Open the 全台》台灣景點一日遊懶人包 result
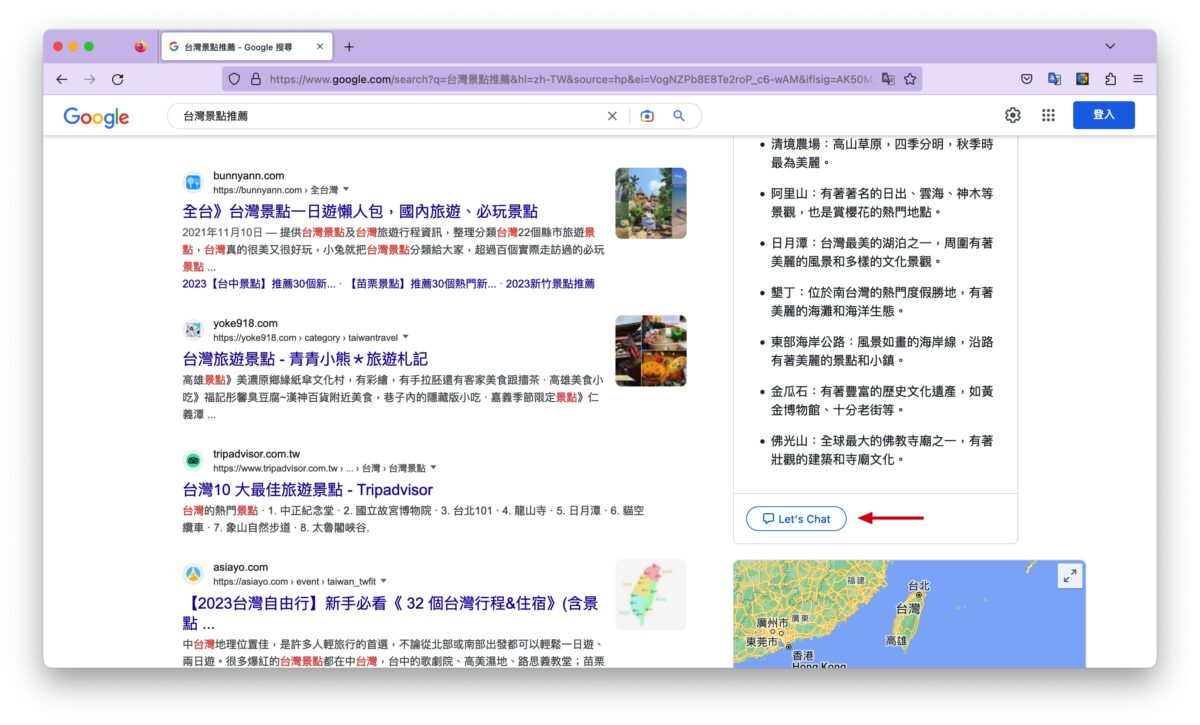Screen dimensions: 1200x725 360,211
